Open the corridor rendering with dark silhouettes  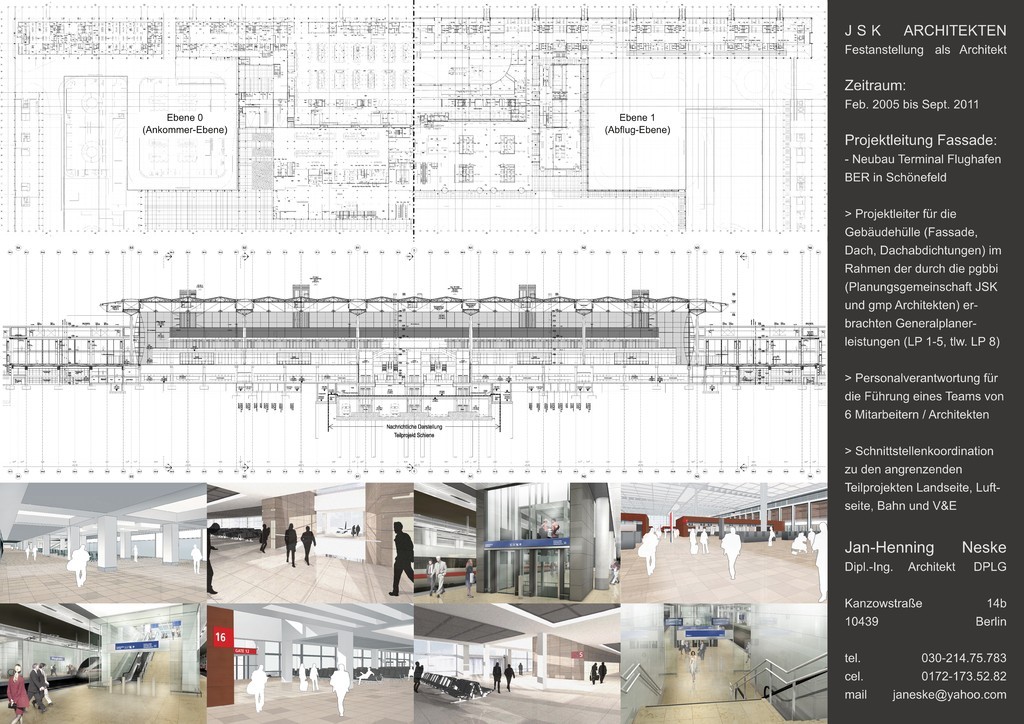[310, 542]
